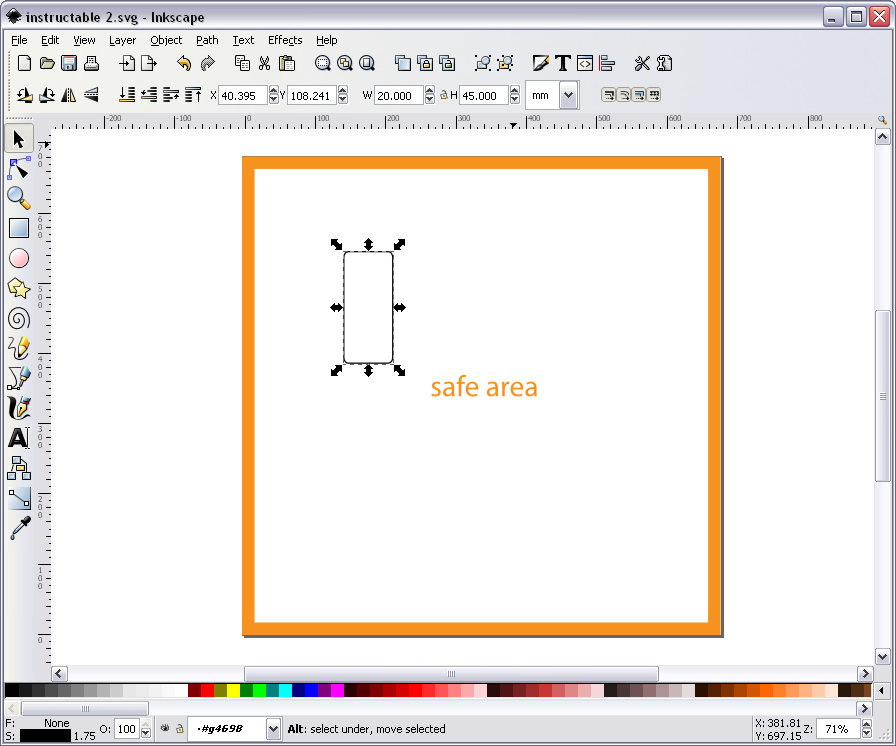Open Align and Distribute dialog icon

[607, 63]
